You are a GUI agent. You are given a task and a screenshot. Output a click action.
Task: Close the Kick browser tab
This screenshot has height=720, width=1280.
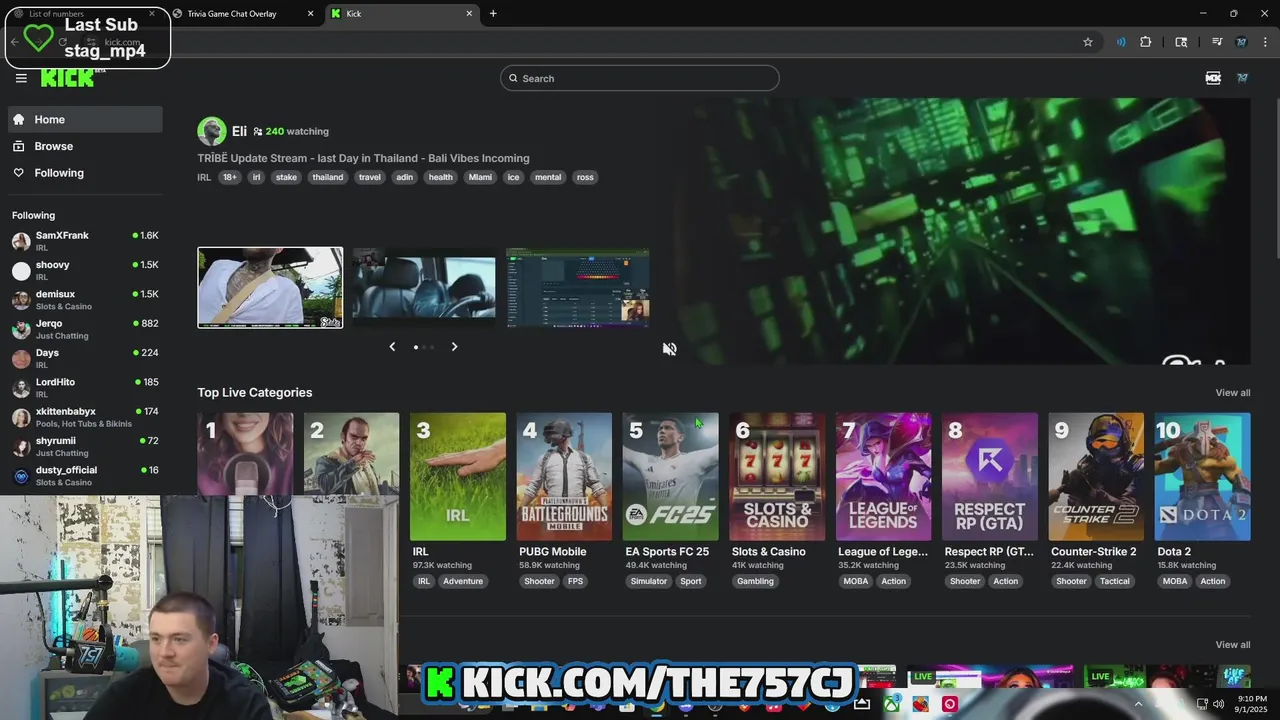point(469,14)
